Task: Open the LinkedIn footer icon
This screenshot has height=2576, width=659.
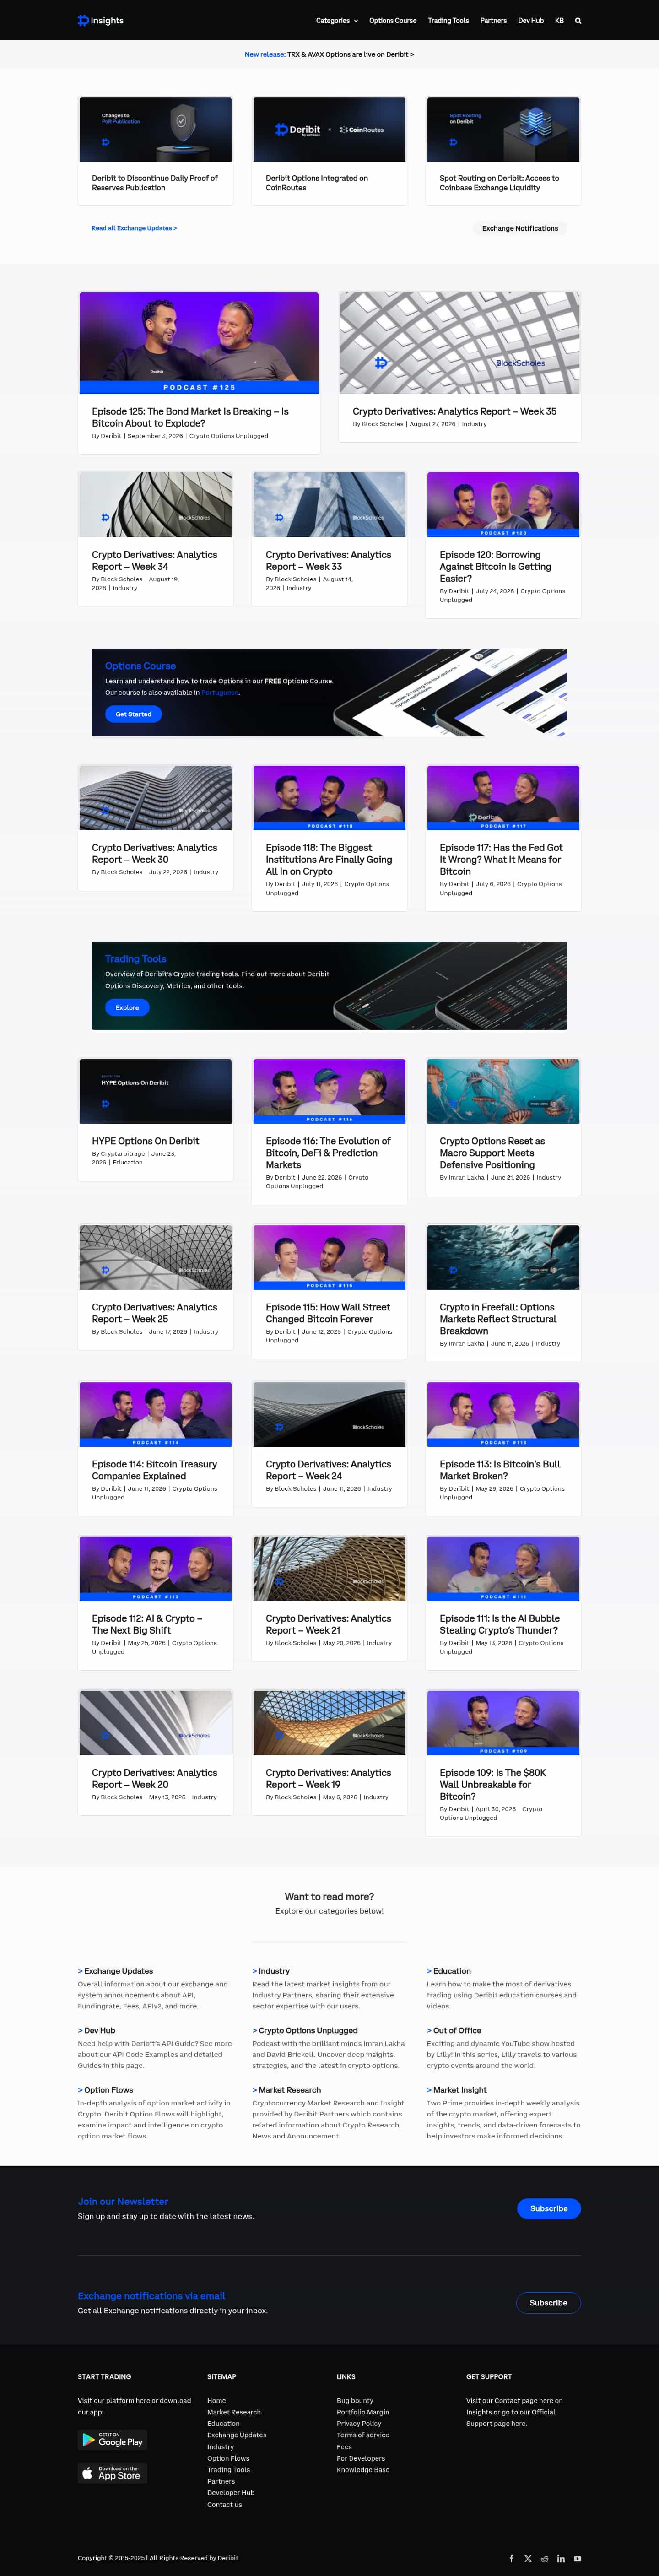Action: pos(561,2558)
